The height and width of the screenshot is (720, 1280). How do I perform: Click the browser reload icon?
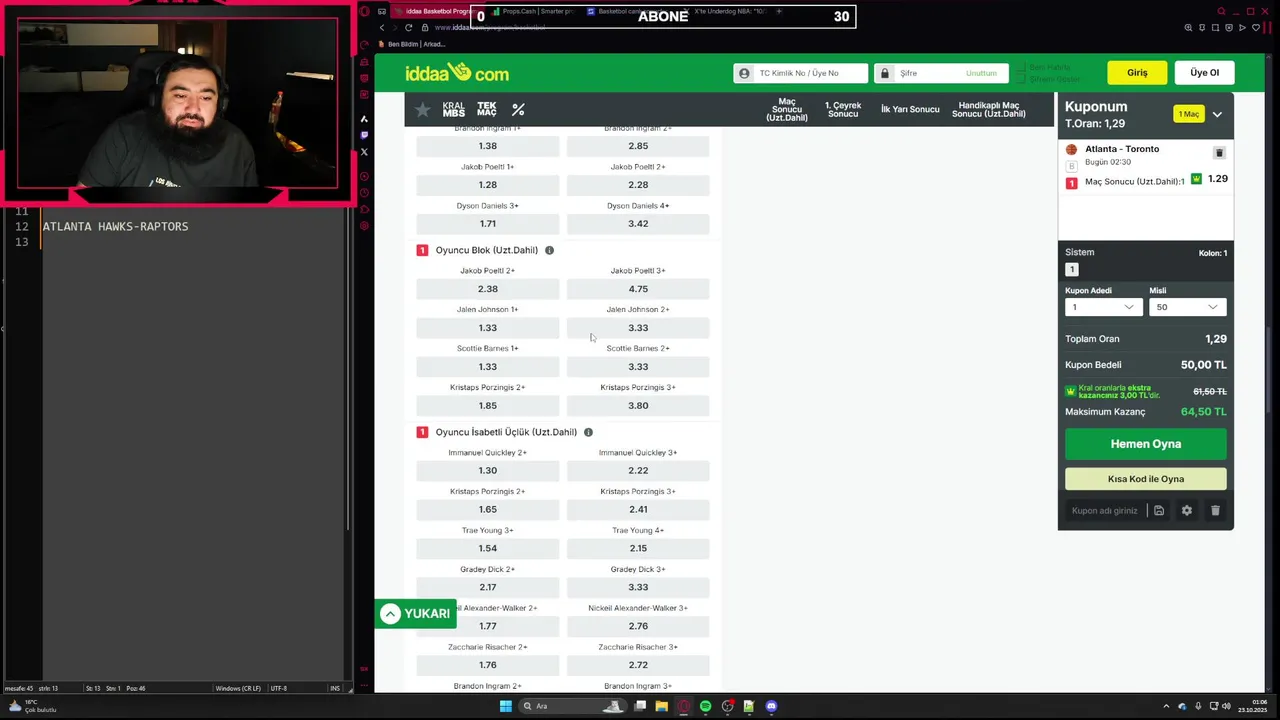(x=408, y=28)
